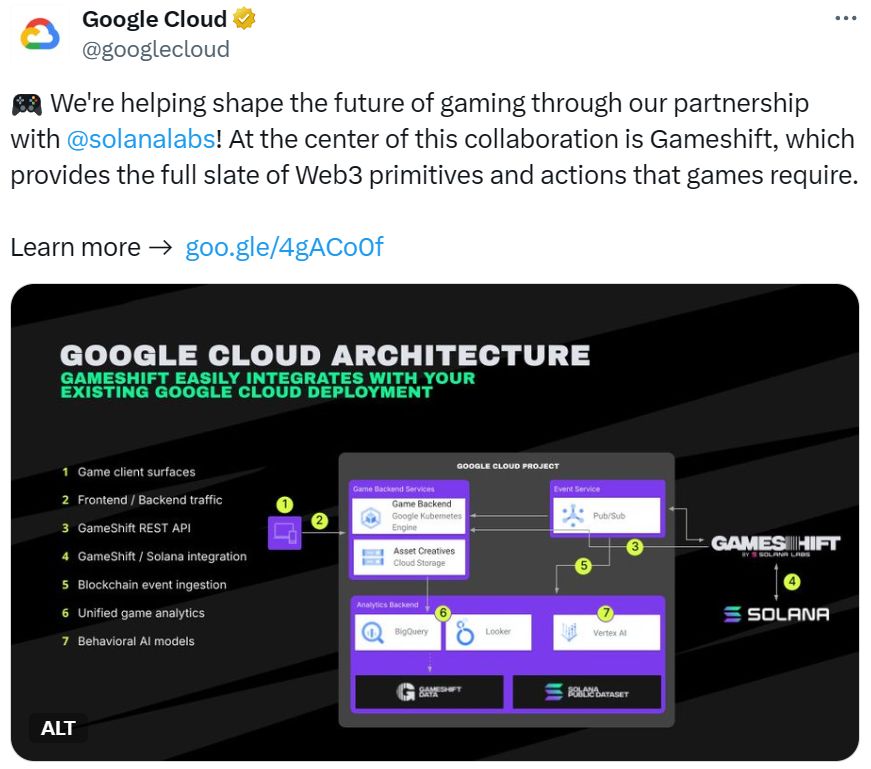
Task: Click the Google Cloud account name
Action: 154,19
